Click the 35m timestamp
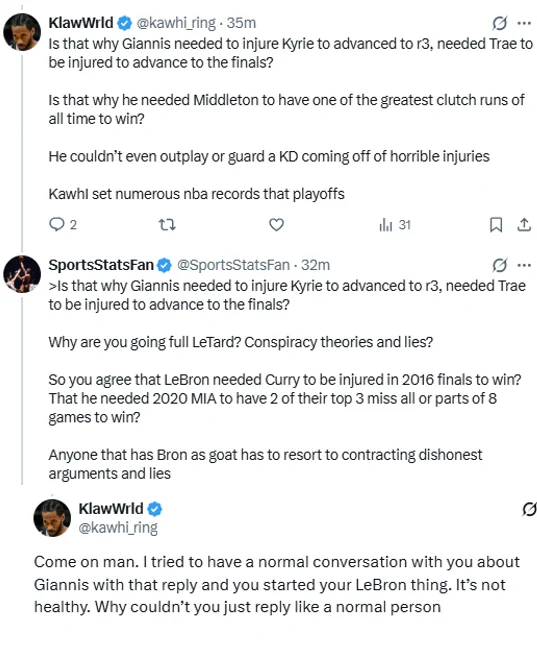Image resolution: width=537 pixels, height=647 pixels. tap(241, 23)
